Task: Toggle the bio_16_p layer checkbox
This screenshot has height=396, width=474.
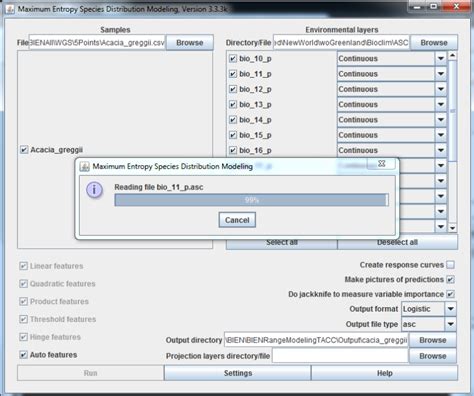Action: [x=233, y=151]
